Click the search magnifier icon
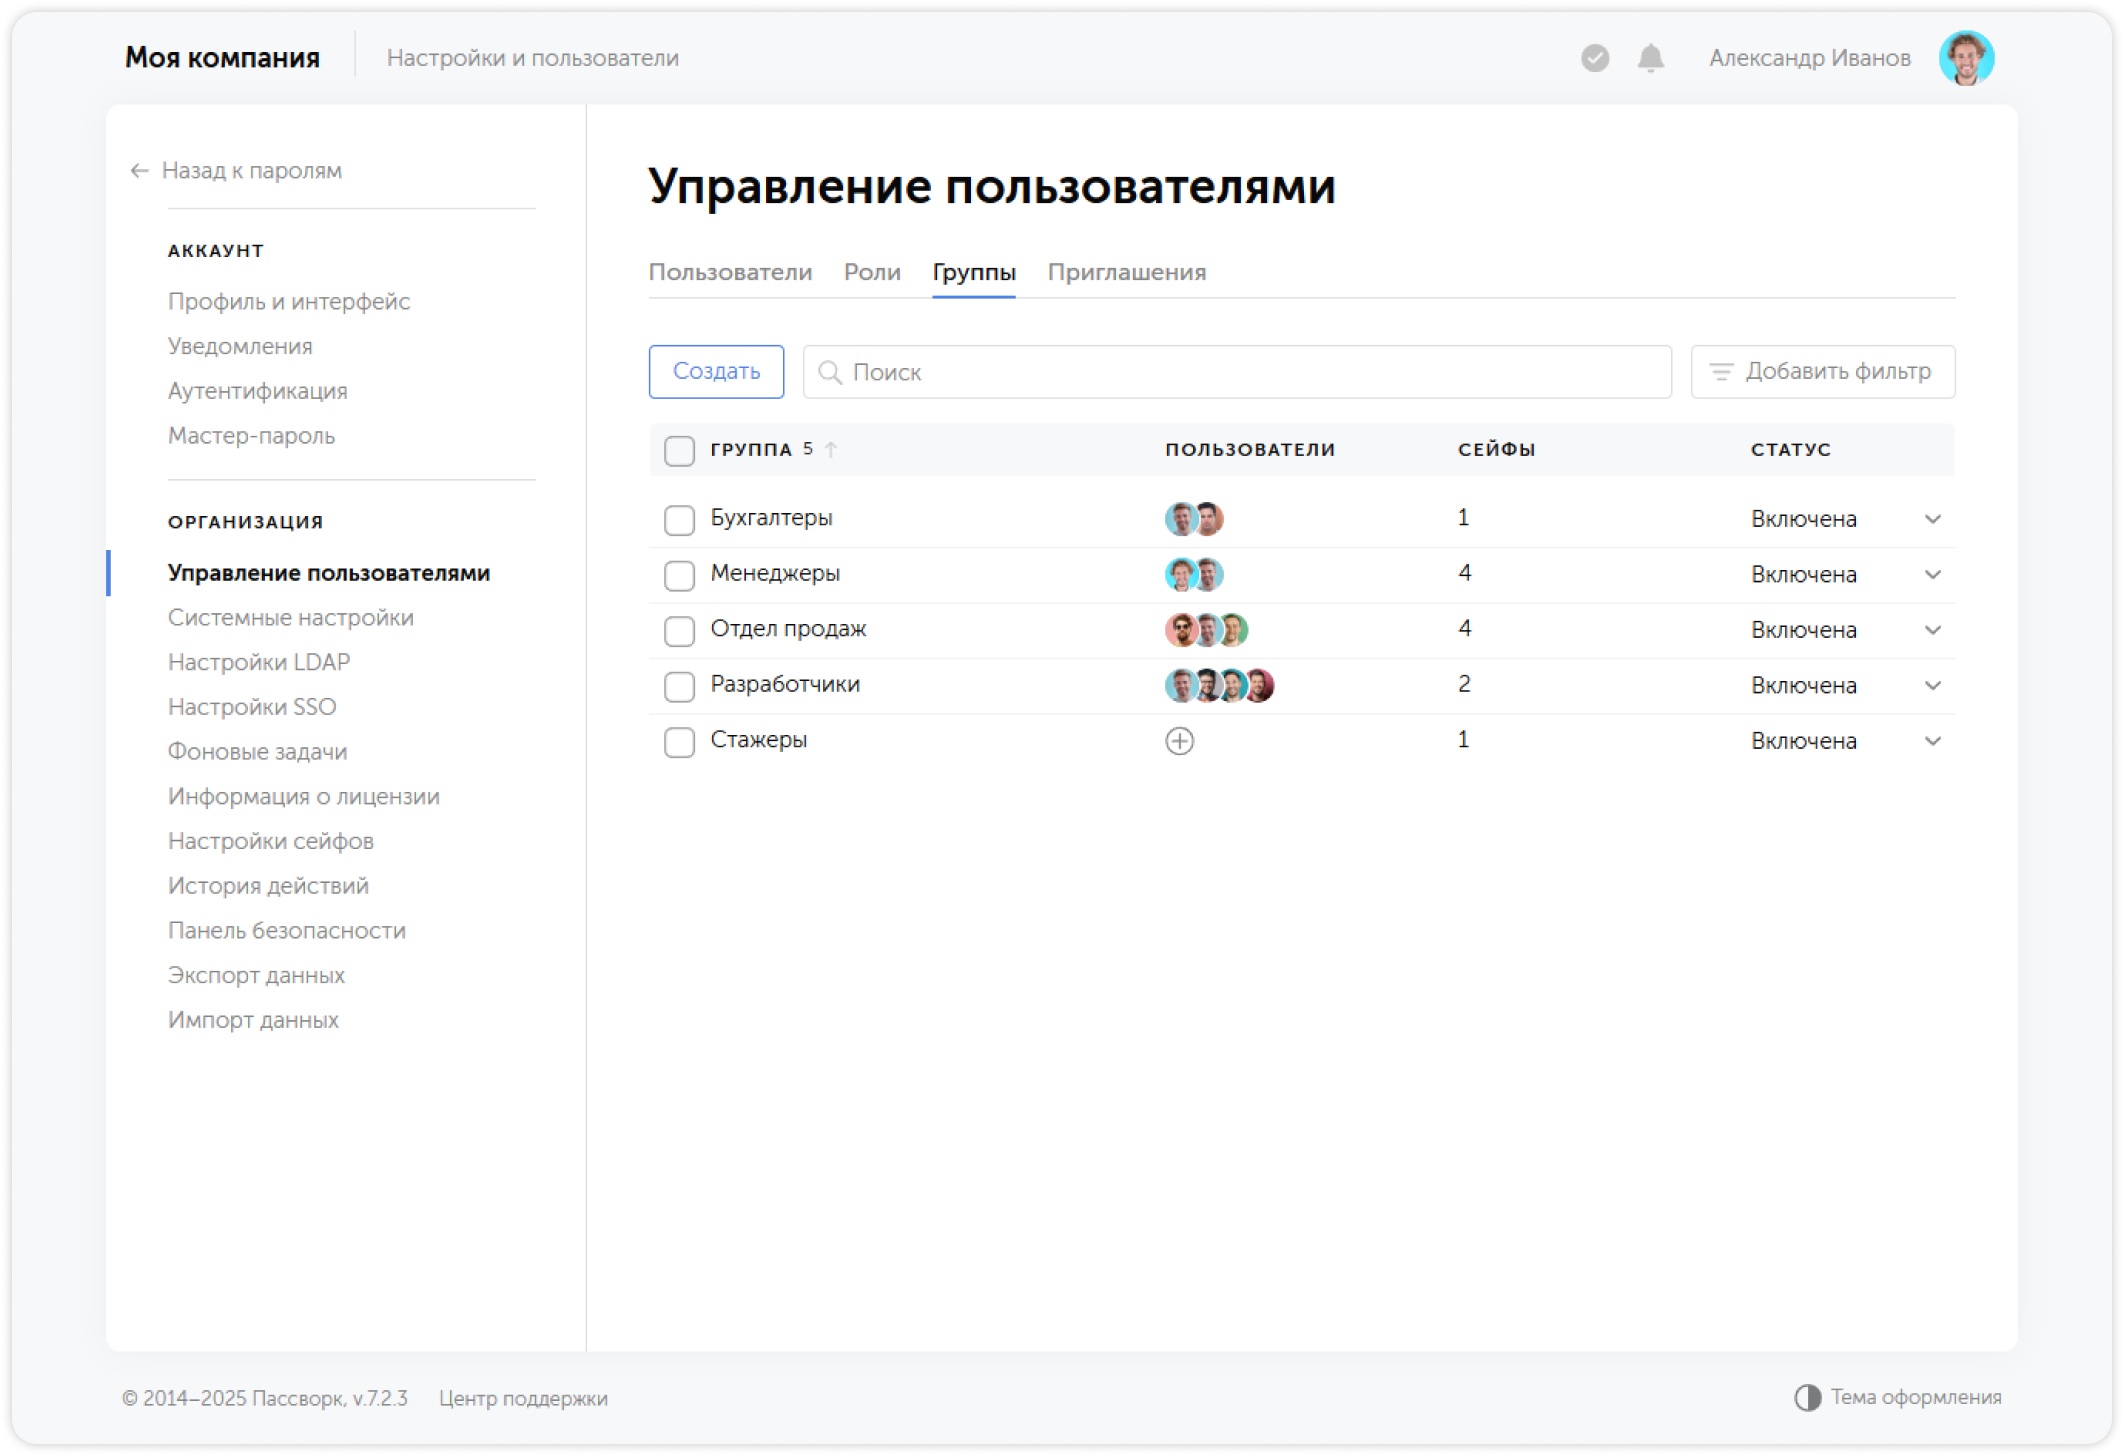This screenshot has height=1456, width=2124. pyautogui.click(x=831, y=371)
